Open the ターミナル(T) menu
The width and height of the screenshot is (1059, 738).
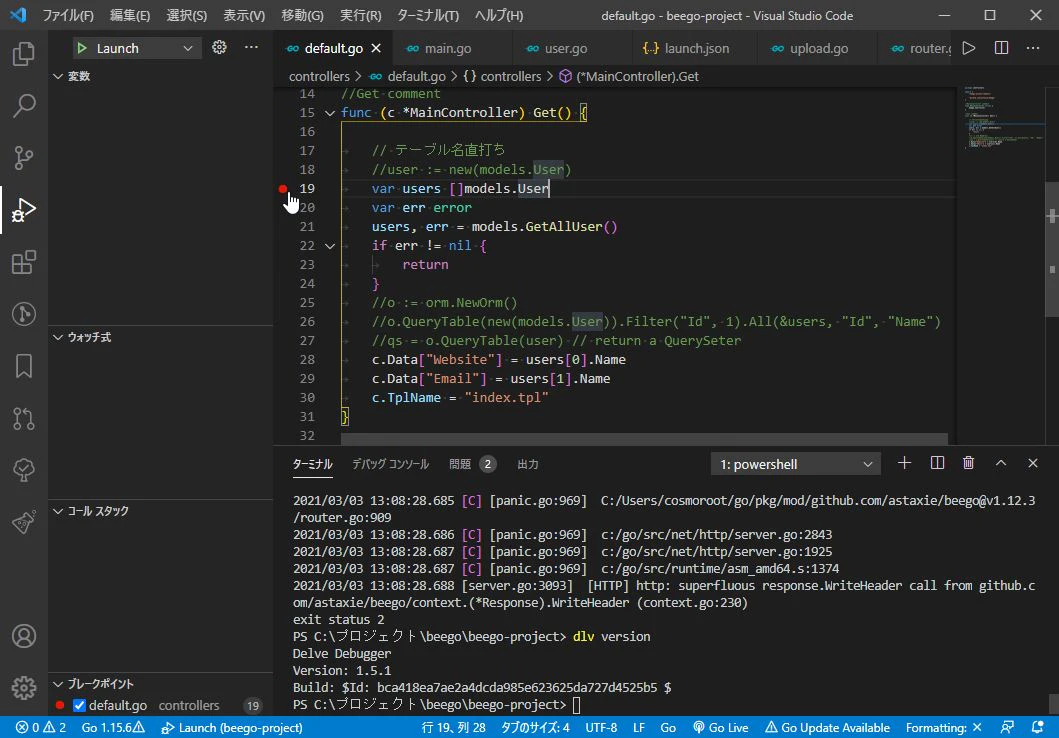coord(428,15)
